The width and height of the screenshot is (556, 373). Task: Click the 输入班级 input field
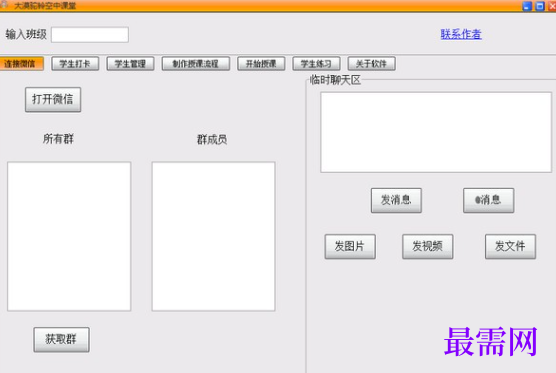(90, 35)
